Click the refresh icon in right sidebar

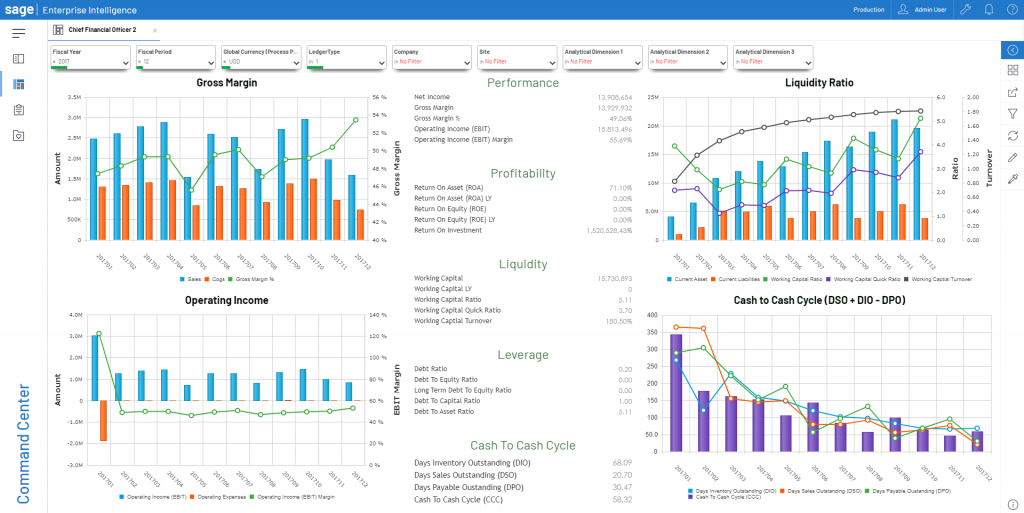pyautogui.click(x=1012, y=136)
